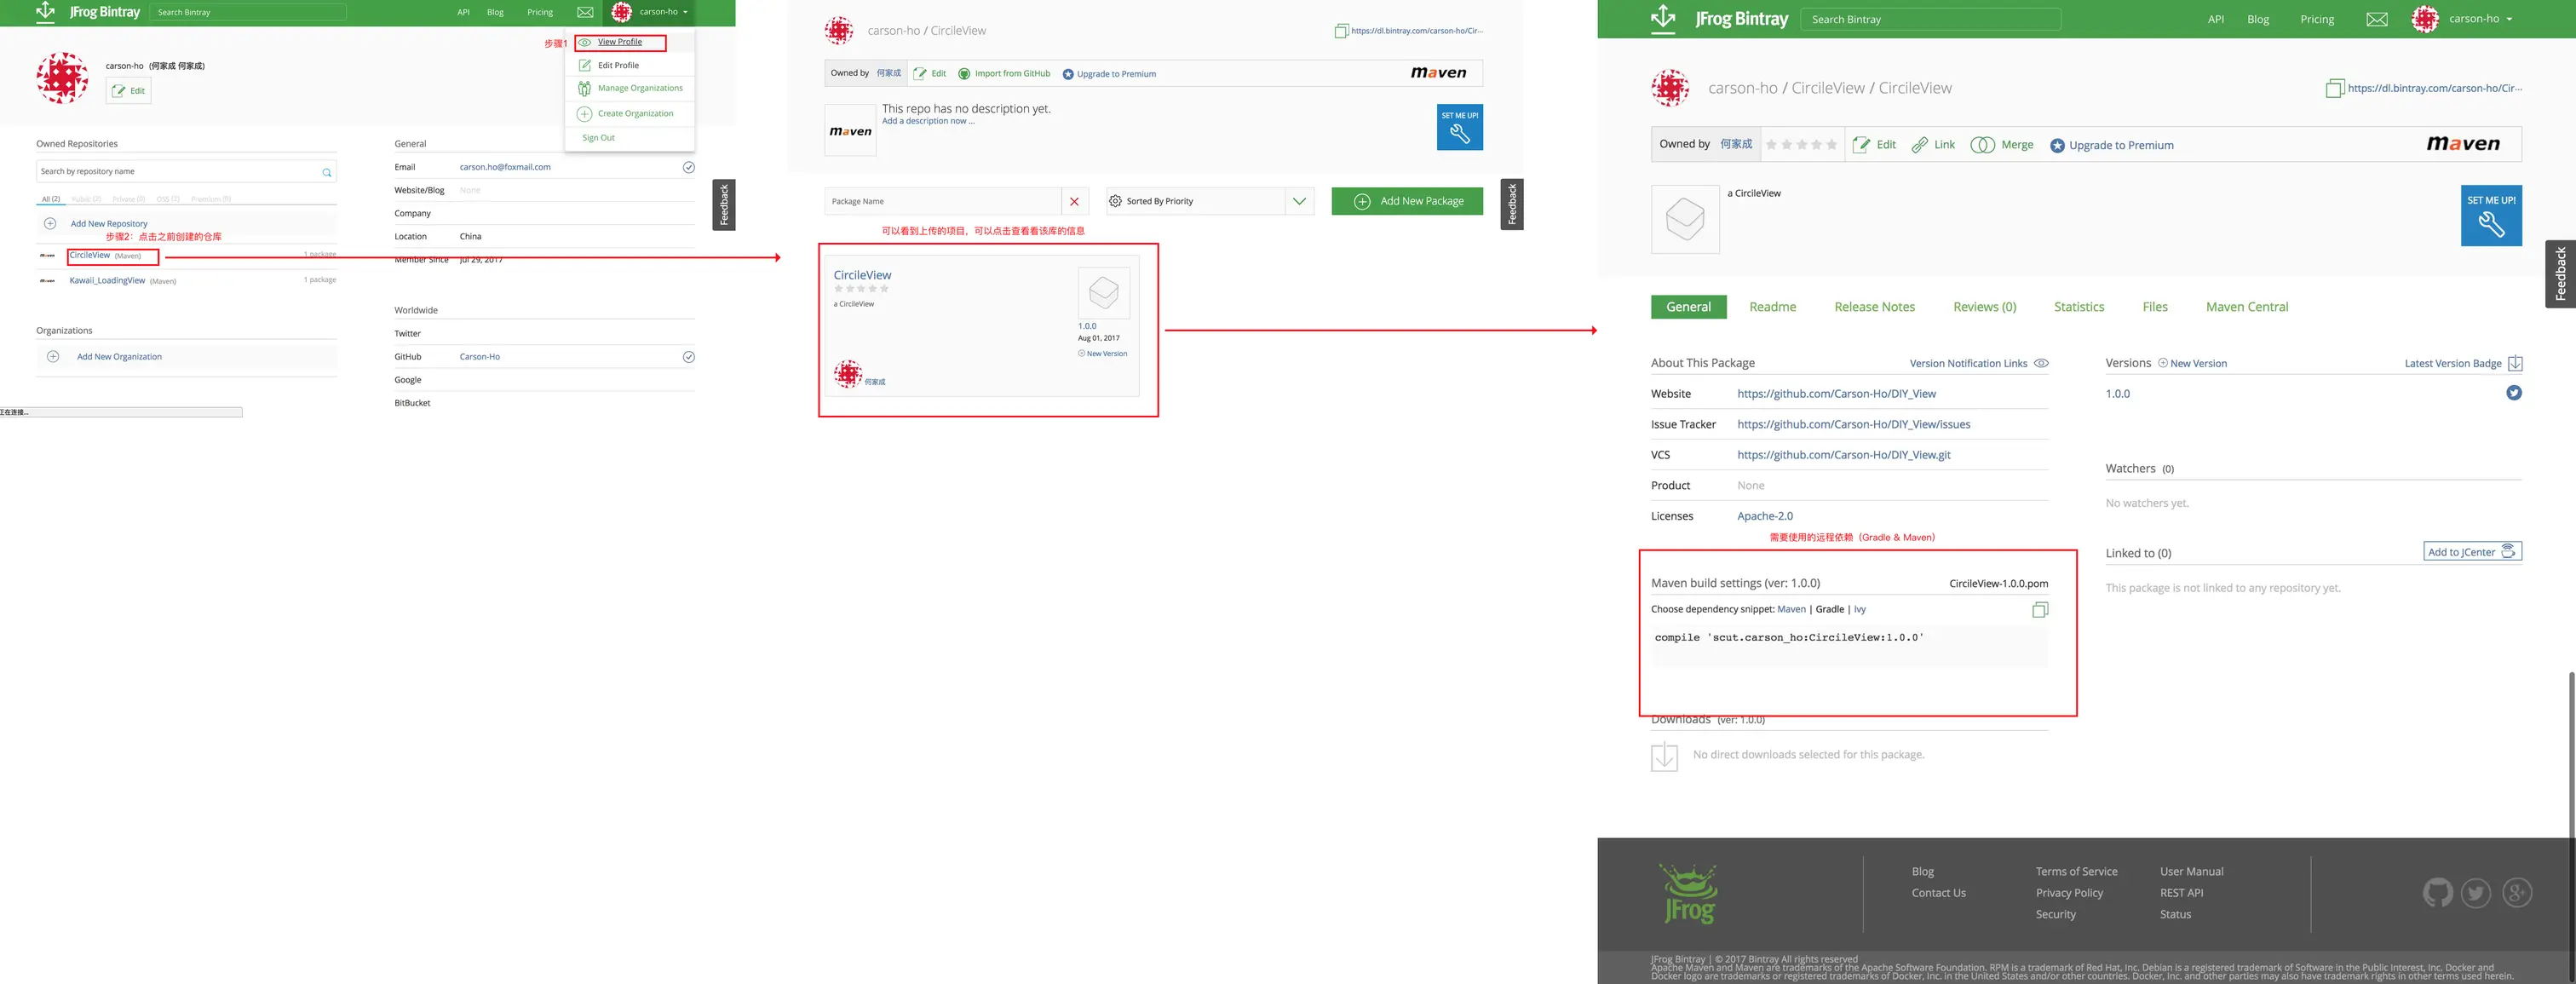Viewport: 2576px width, 984px height.
Task: Click the Add to JCenter button
Action: point(2472,552)
